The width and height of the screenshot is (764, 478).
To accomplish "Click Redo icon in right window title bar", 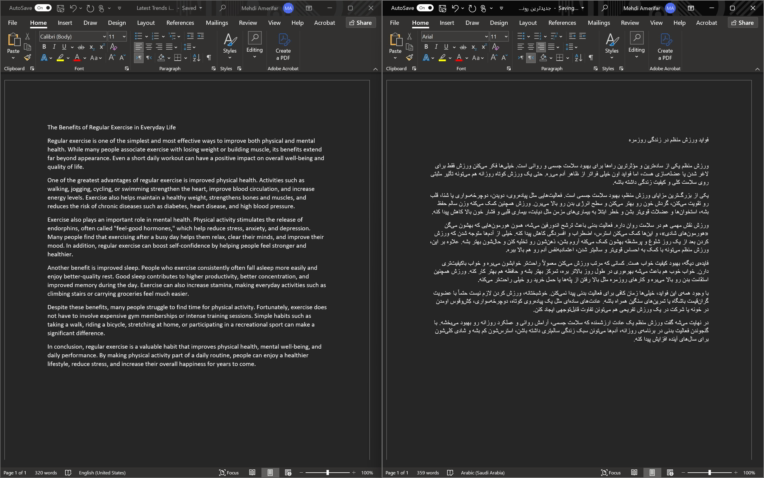I will pyautogui.click(x=472, y=8).
